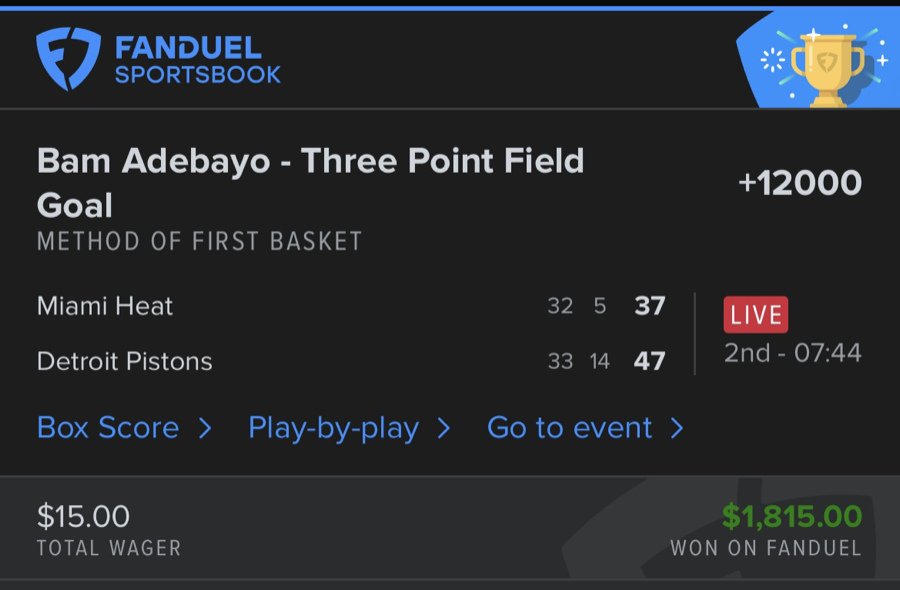Click the $15.00 total wager amount
The width and height of the screenshot is (900, 590).
coord(83,516)
